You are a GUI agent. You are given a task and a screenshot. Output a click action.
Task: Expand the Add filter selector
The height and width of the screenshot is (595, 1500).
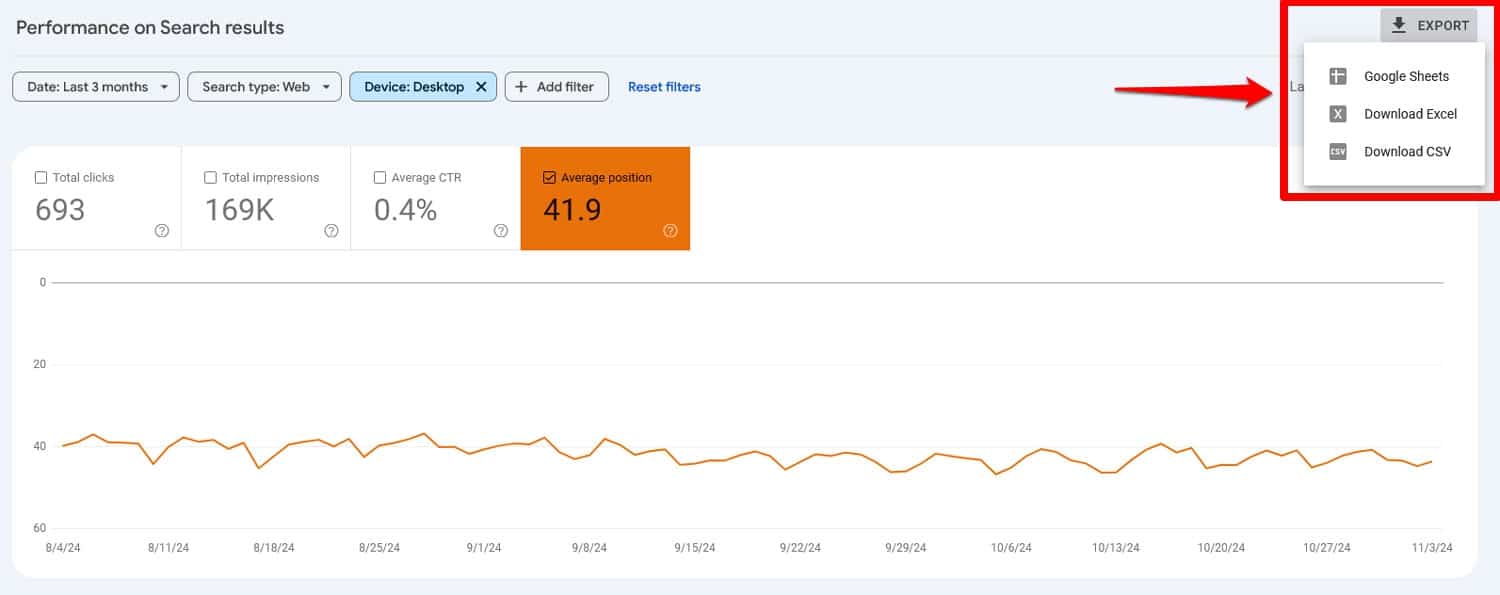[557, 86]
